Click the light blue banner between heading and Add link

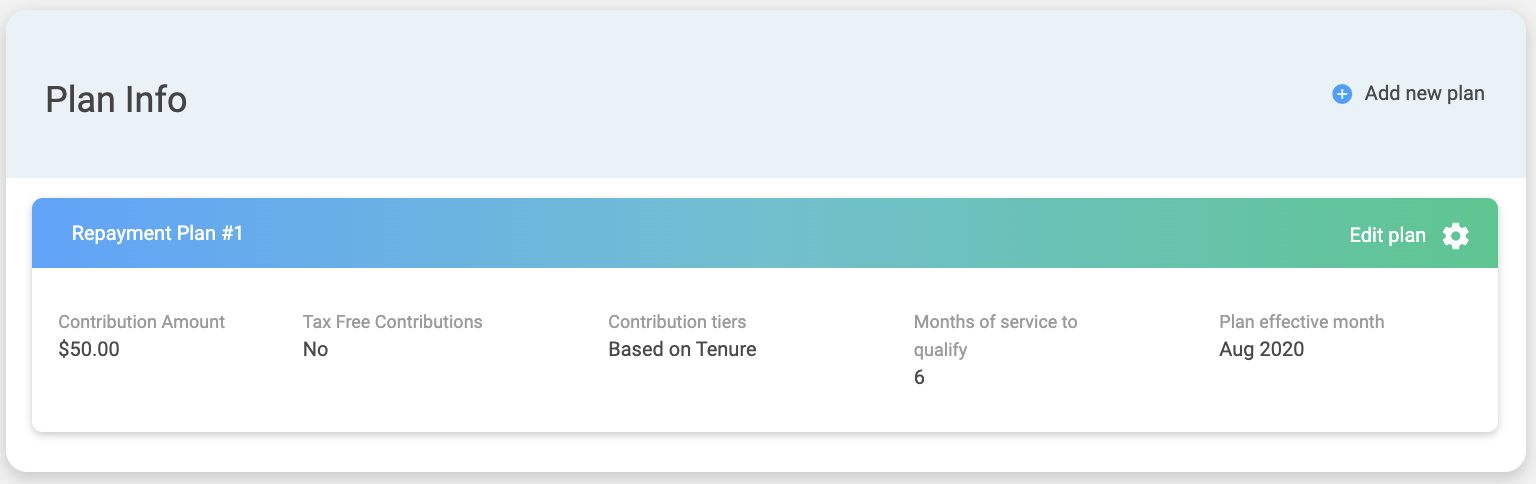pyautogui.click(x=760, y=100)
